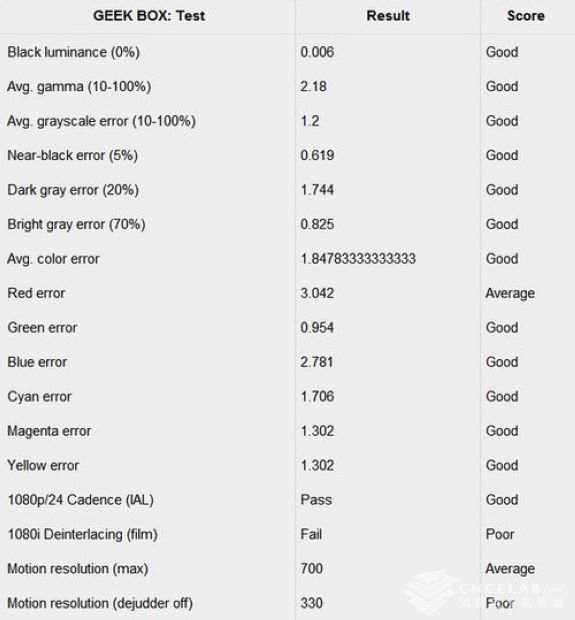
Task: Click the GEEK BOX: Test column header
Action: 149,16
